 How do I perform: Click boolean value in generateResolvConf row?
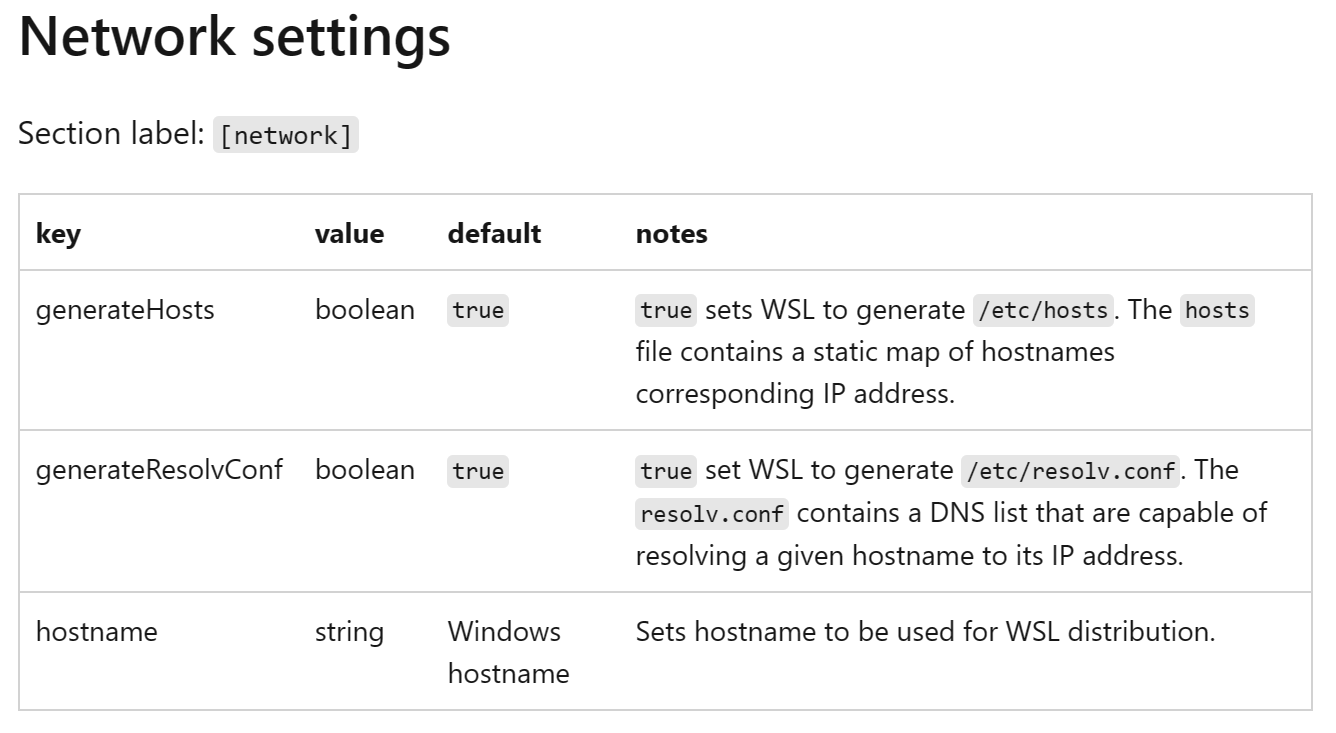(364, 470)
